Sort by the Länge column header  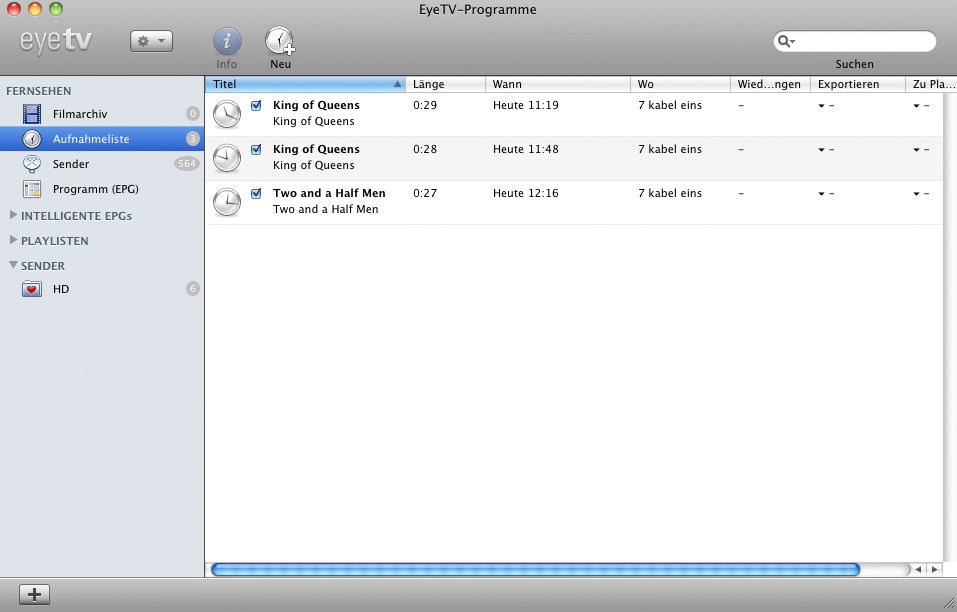pos(446,84)
